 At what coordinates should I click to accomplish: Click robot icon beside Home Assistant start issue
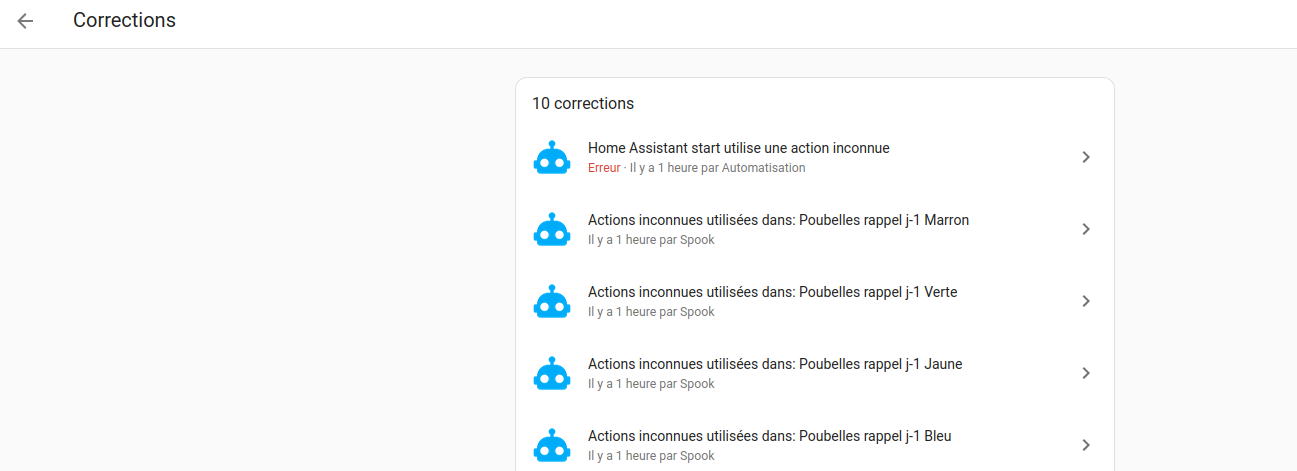pos(552,158)
